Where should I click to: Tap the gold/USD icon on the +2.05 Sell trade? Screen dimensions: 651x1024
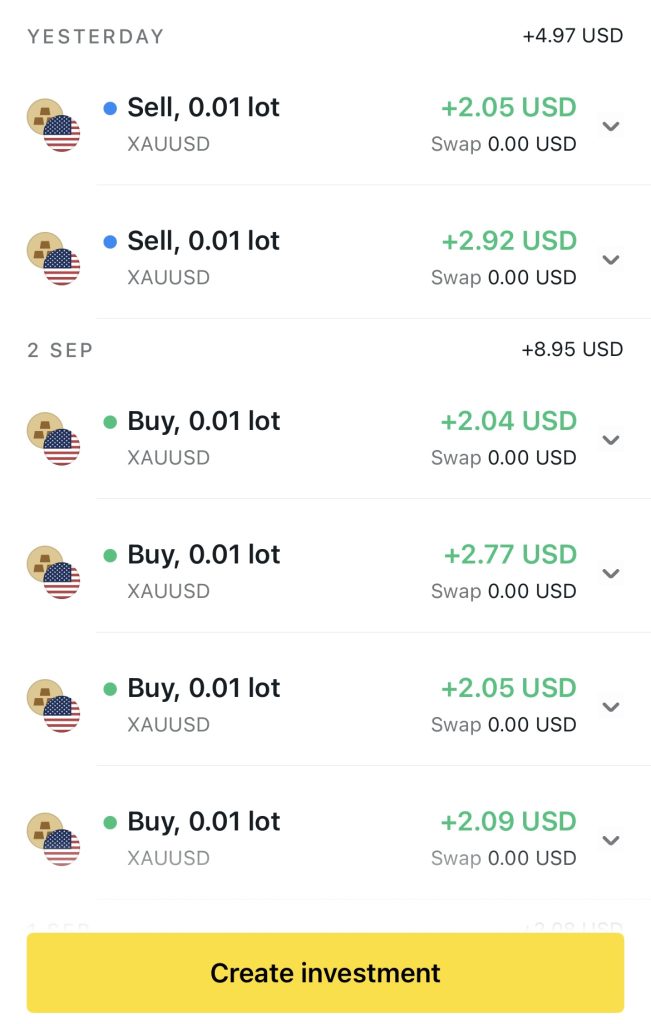(x=53, y=125)
